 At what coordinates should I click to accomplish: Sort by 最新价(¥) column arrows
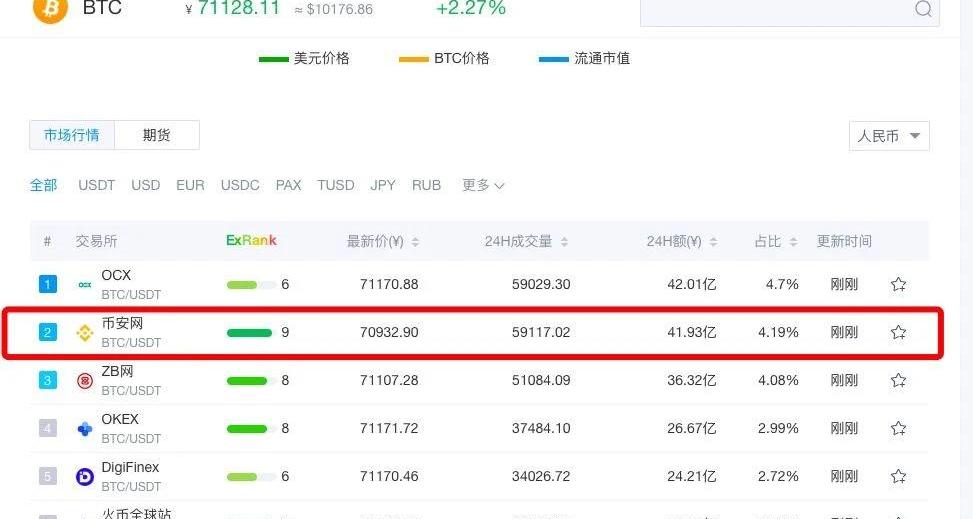tap(415, 242)
